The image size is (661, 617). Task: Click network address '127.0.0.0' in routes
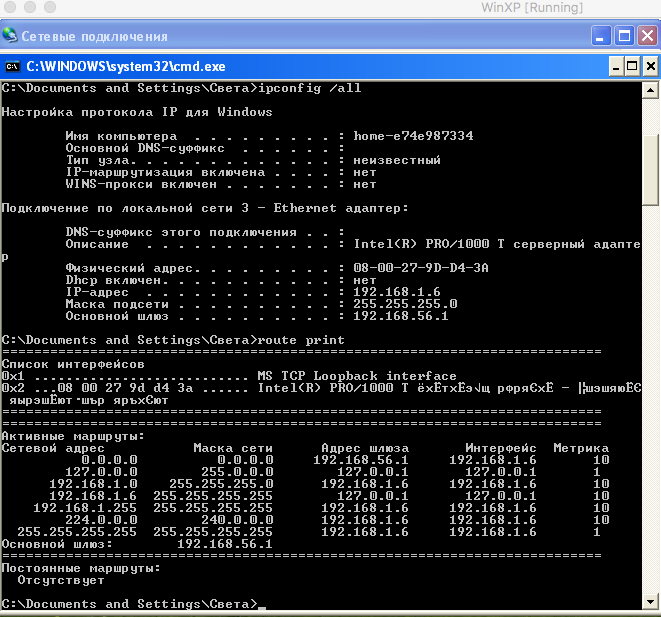coord(101,472)
